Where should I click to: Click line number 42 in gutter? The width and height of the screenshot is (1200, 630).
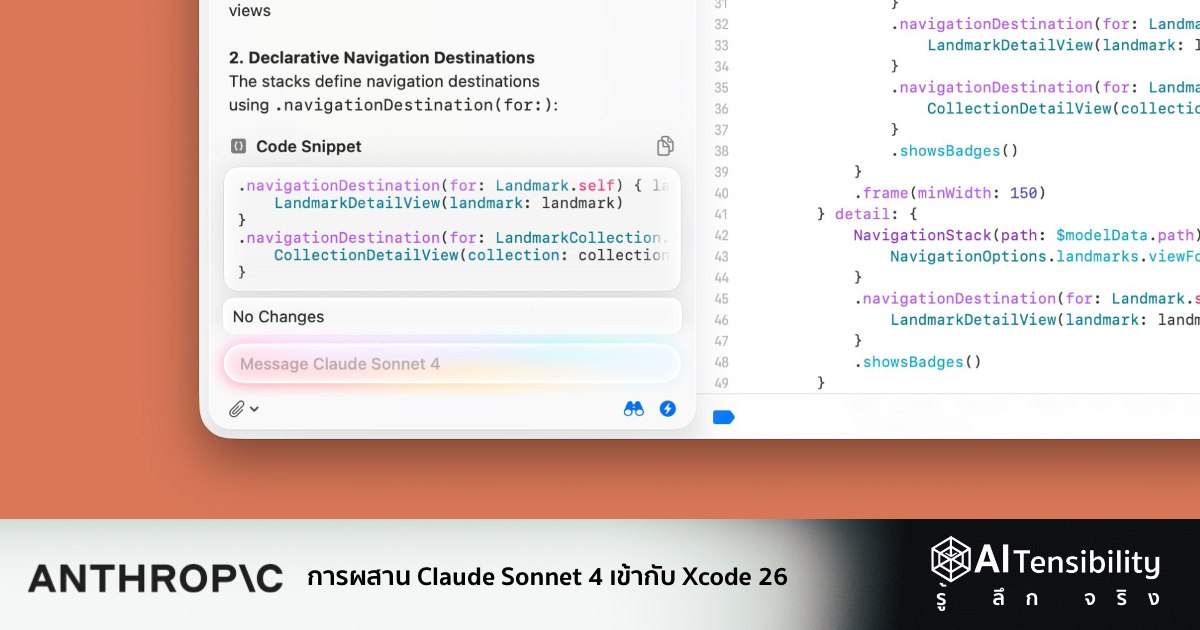coord(721,235)
